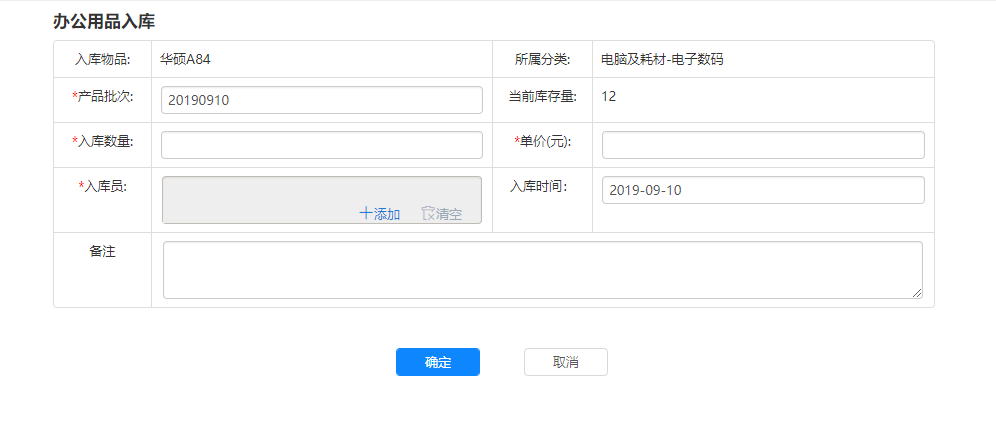This screenshot has width=996, height=440.
Task: Select the 华硕A84 item name text
Action: pyautogui.click(x=185, y=59)
